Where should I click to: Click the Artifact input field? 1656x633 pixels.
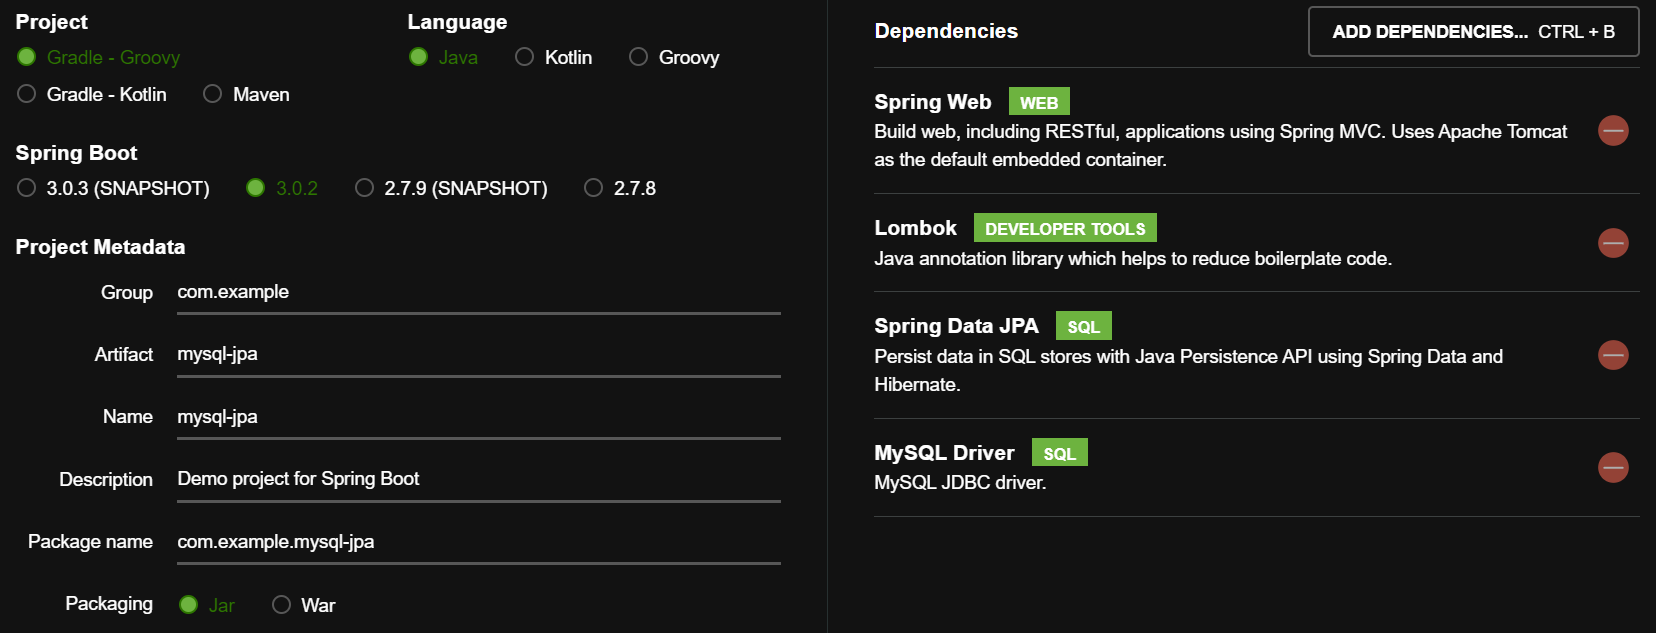click(479, 355)
